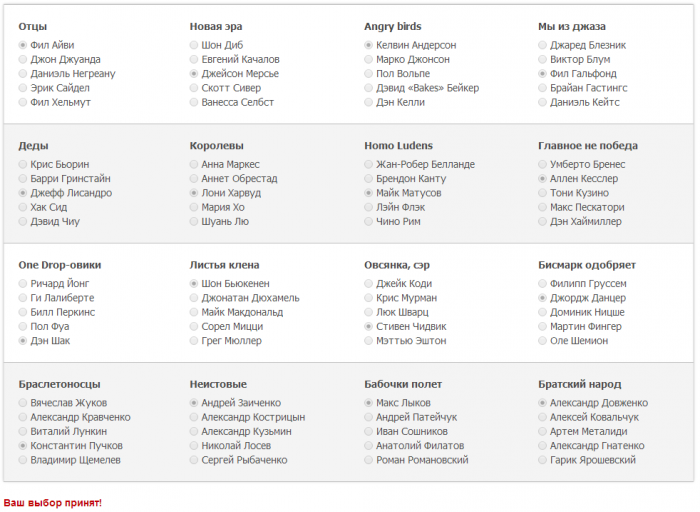
Task: Click the Братский народ group heading
Action: pyautogui.click(x=579, y=384)
